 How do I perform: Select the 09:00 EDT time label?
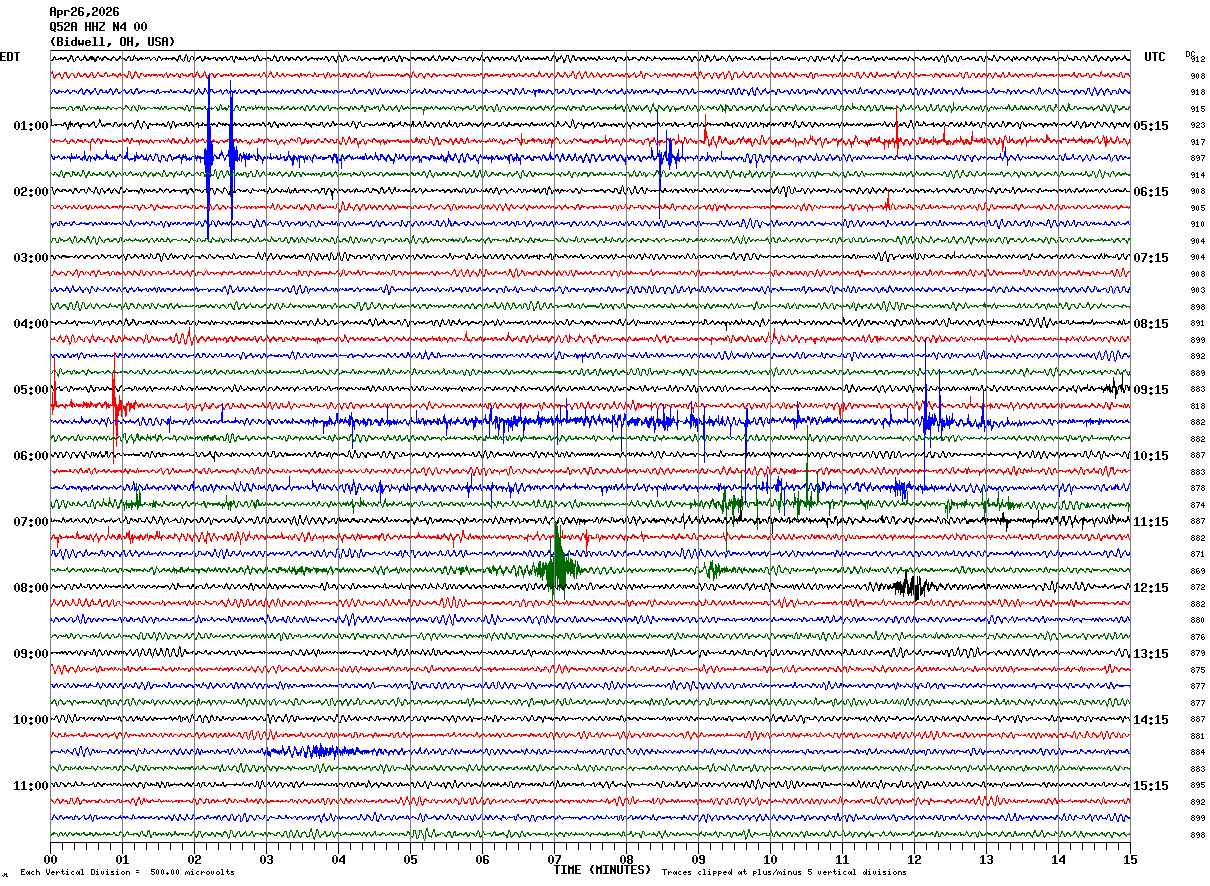pos(31,654)
